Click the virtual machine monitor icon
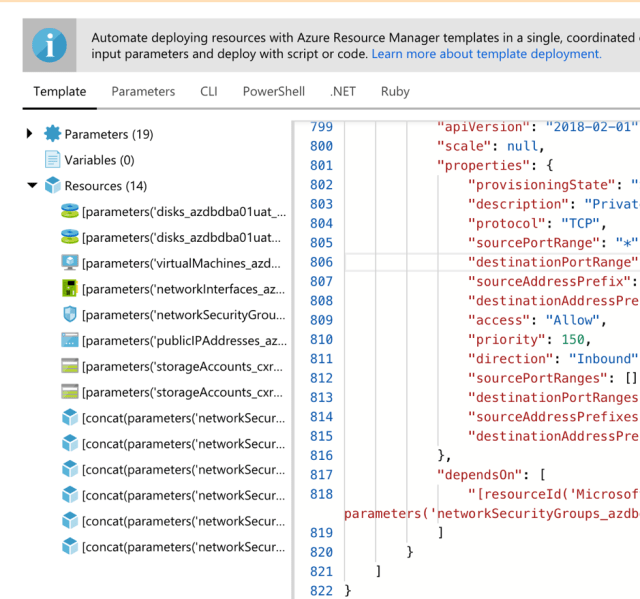The width and height of the screenshot is (640, 599). [x=69, y=263]
